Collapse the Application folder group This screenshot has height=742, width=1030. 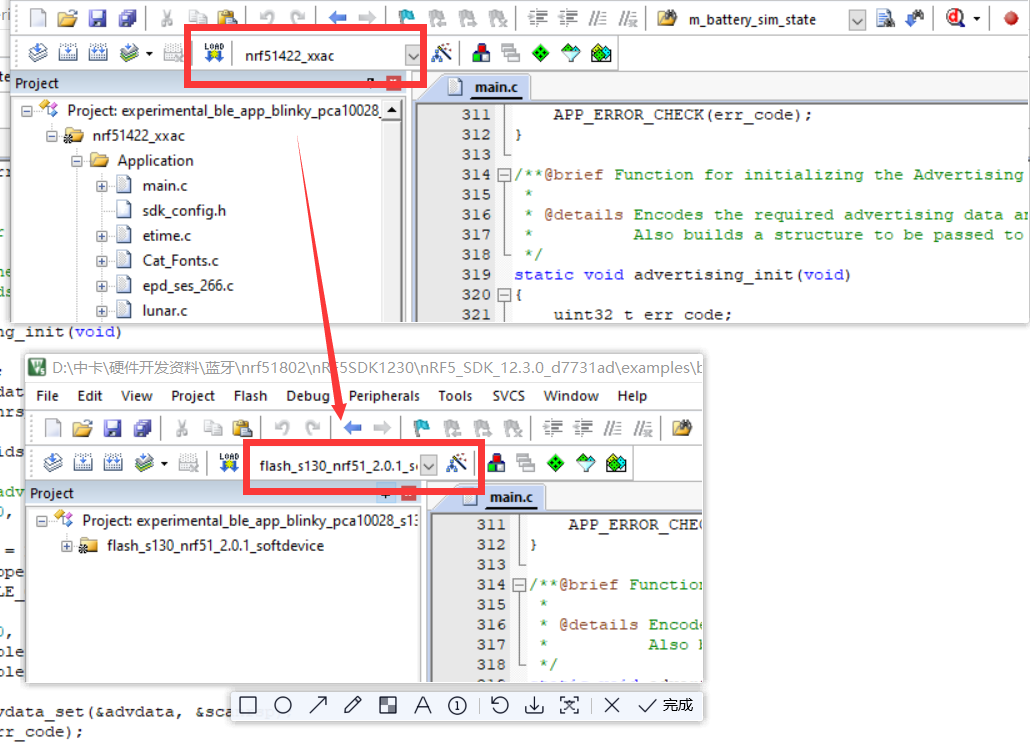point(77,161)
